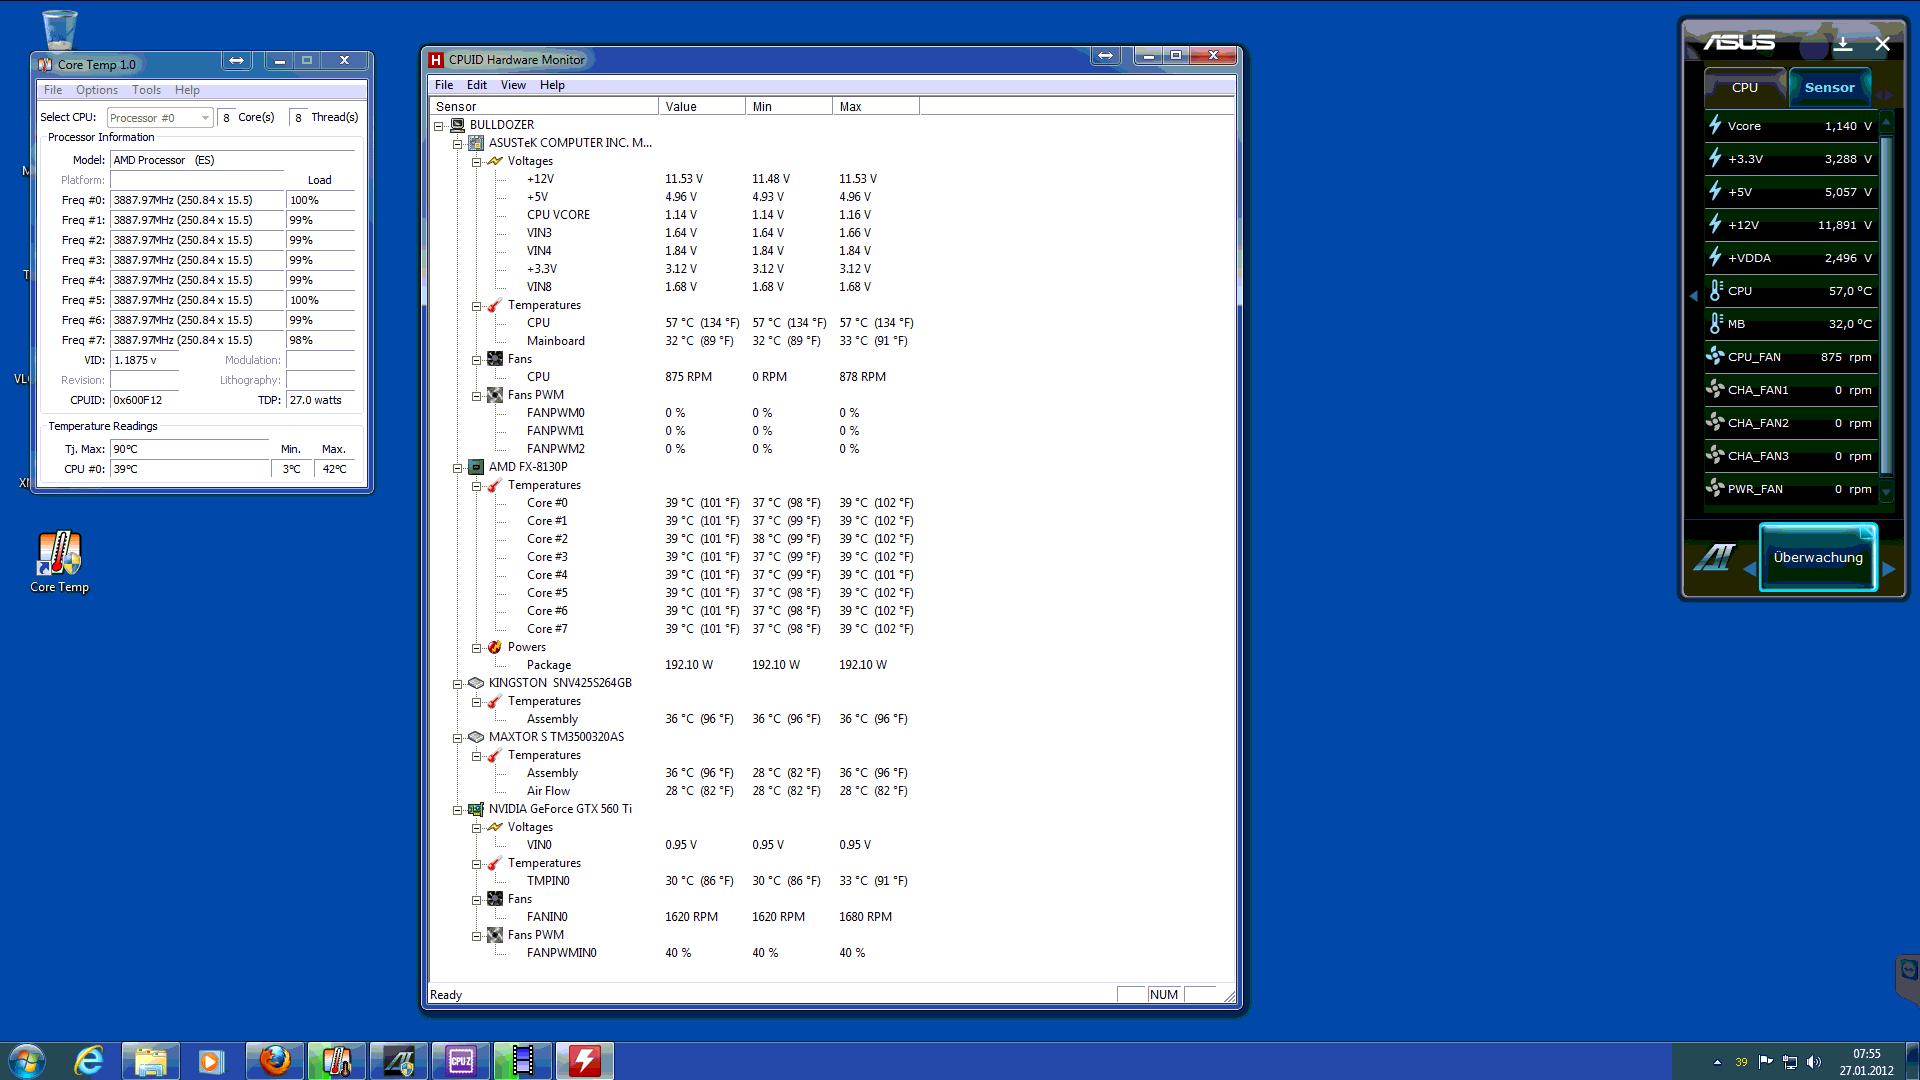Viewport: 1920px width, 1080px height.
Task: Collapse the NVIDIA GeForce GTX 560 Ti node
Action: [x=458, y=809]
